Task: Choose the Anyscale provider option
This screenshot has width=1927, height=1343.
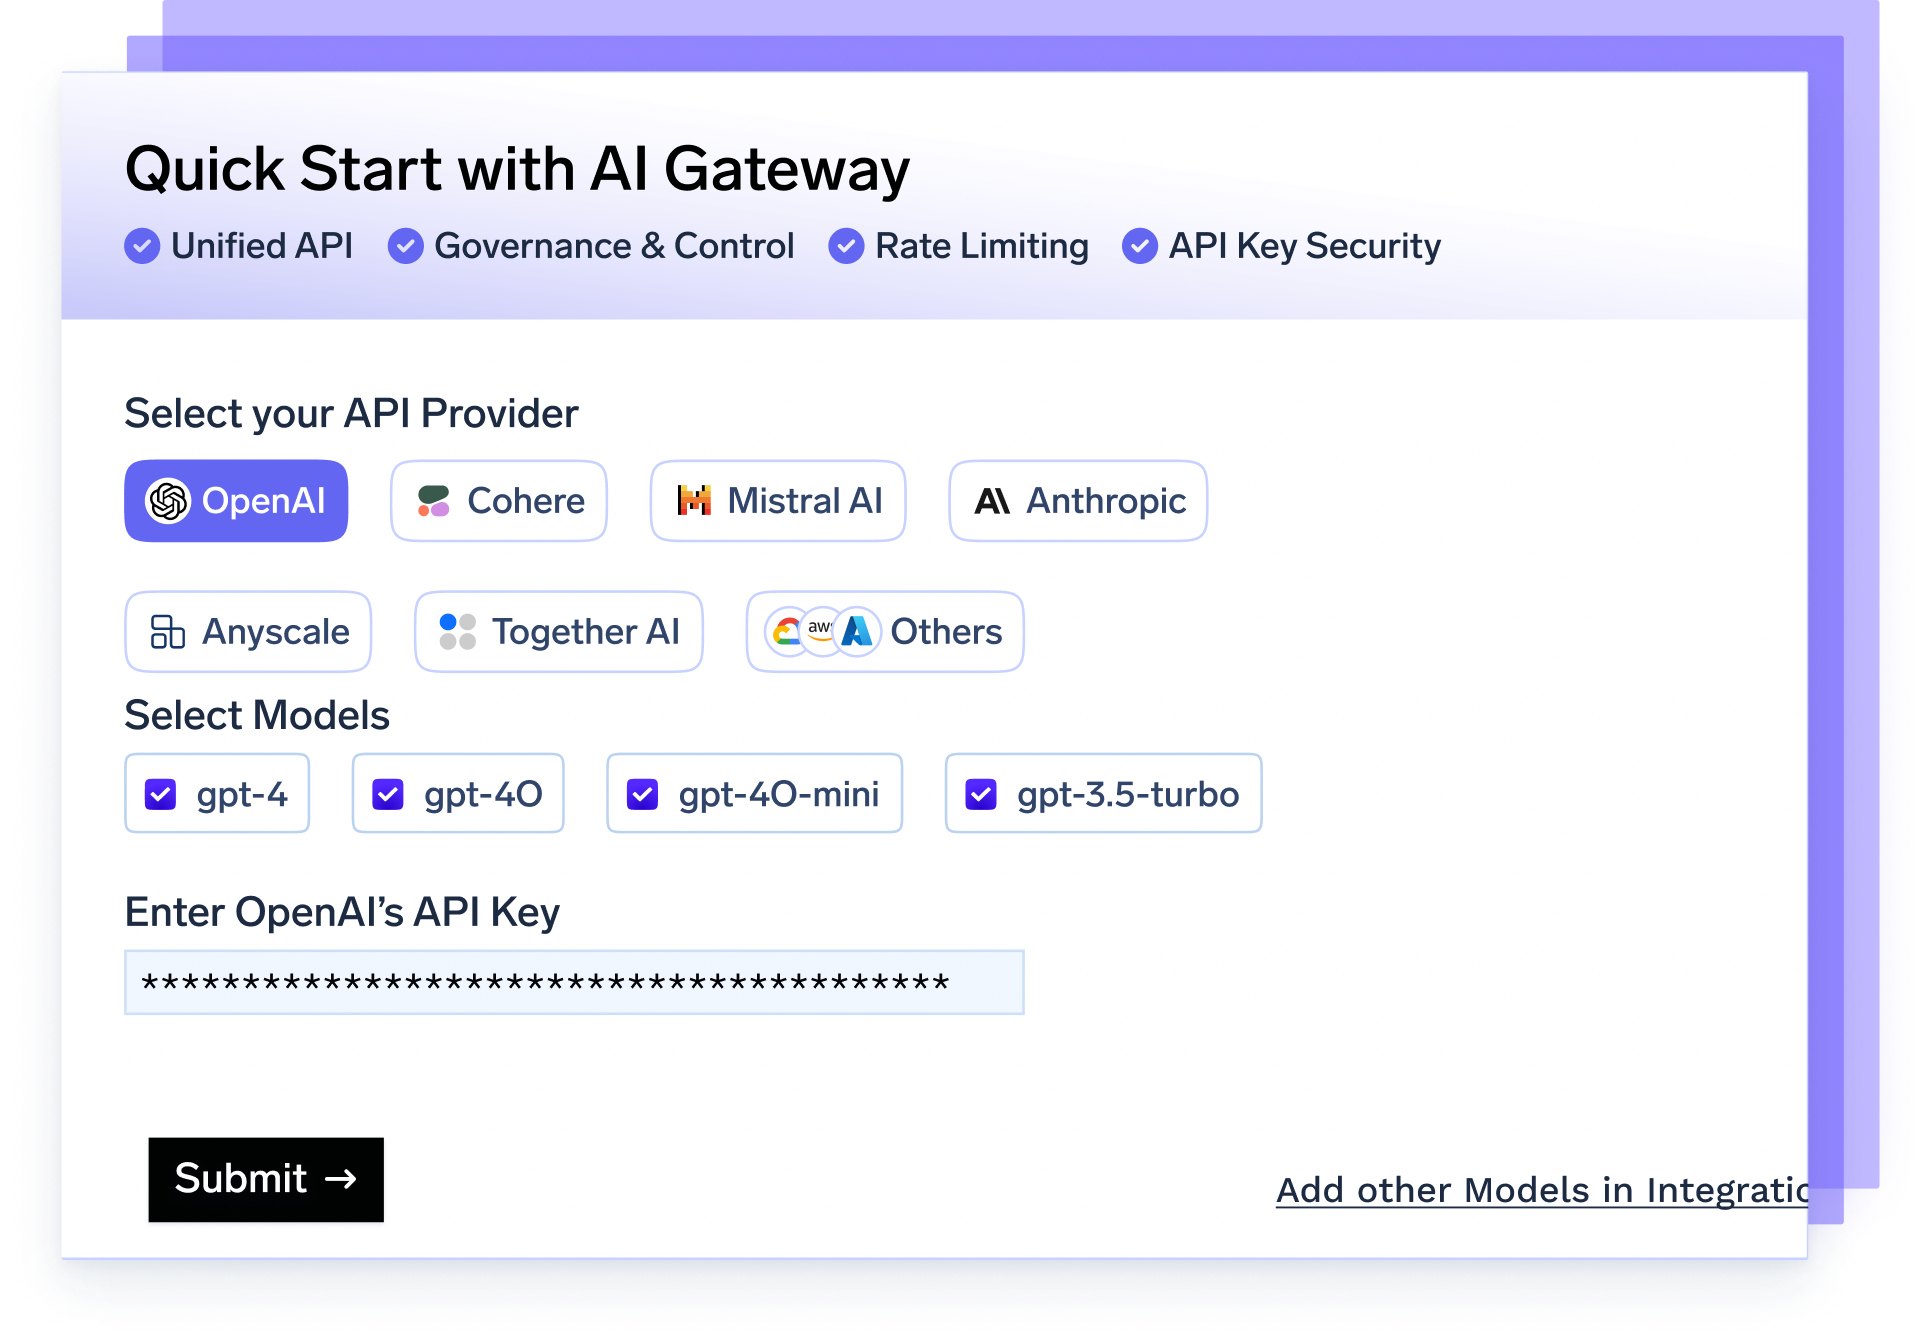Action: [x=248, y=632]
